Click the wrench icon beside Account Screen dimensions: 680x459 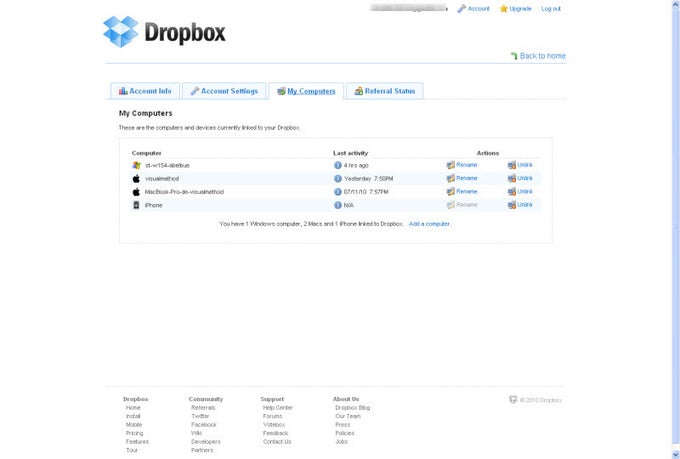tap(461, 9)
